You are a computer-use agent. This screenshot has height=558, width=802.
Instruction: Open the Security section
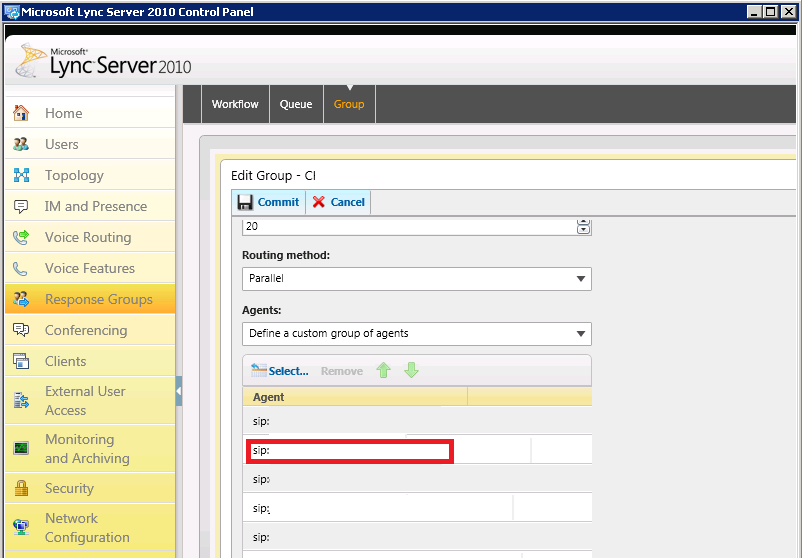[90, 488]
